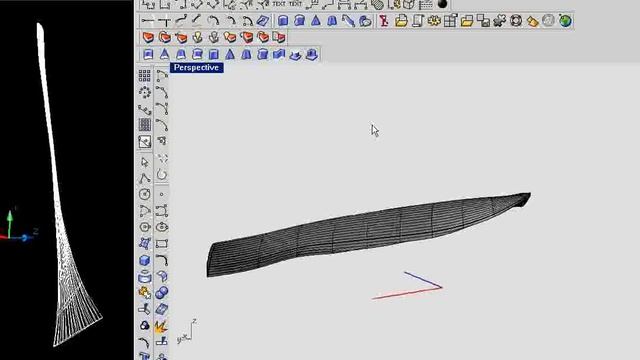640x360 pixels.
Task: Create a solid with the blue box icon
Action: [144, 260]
